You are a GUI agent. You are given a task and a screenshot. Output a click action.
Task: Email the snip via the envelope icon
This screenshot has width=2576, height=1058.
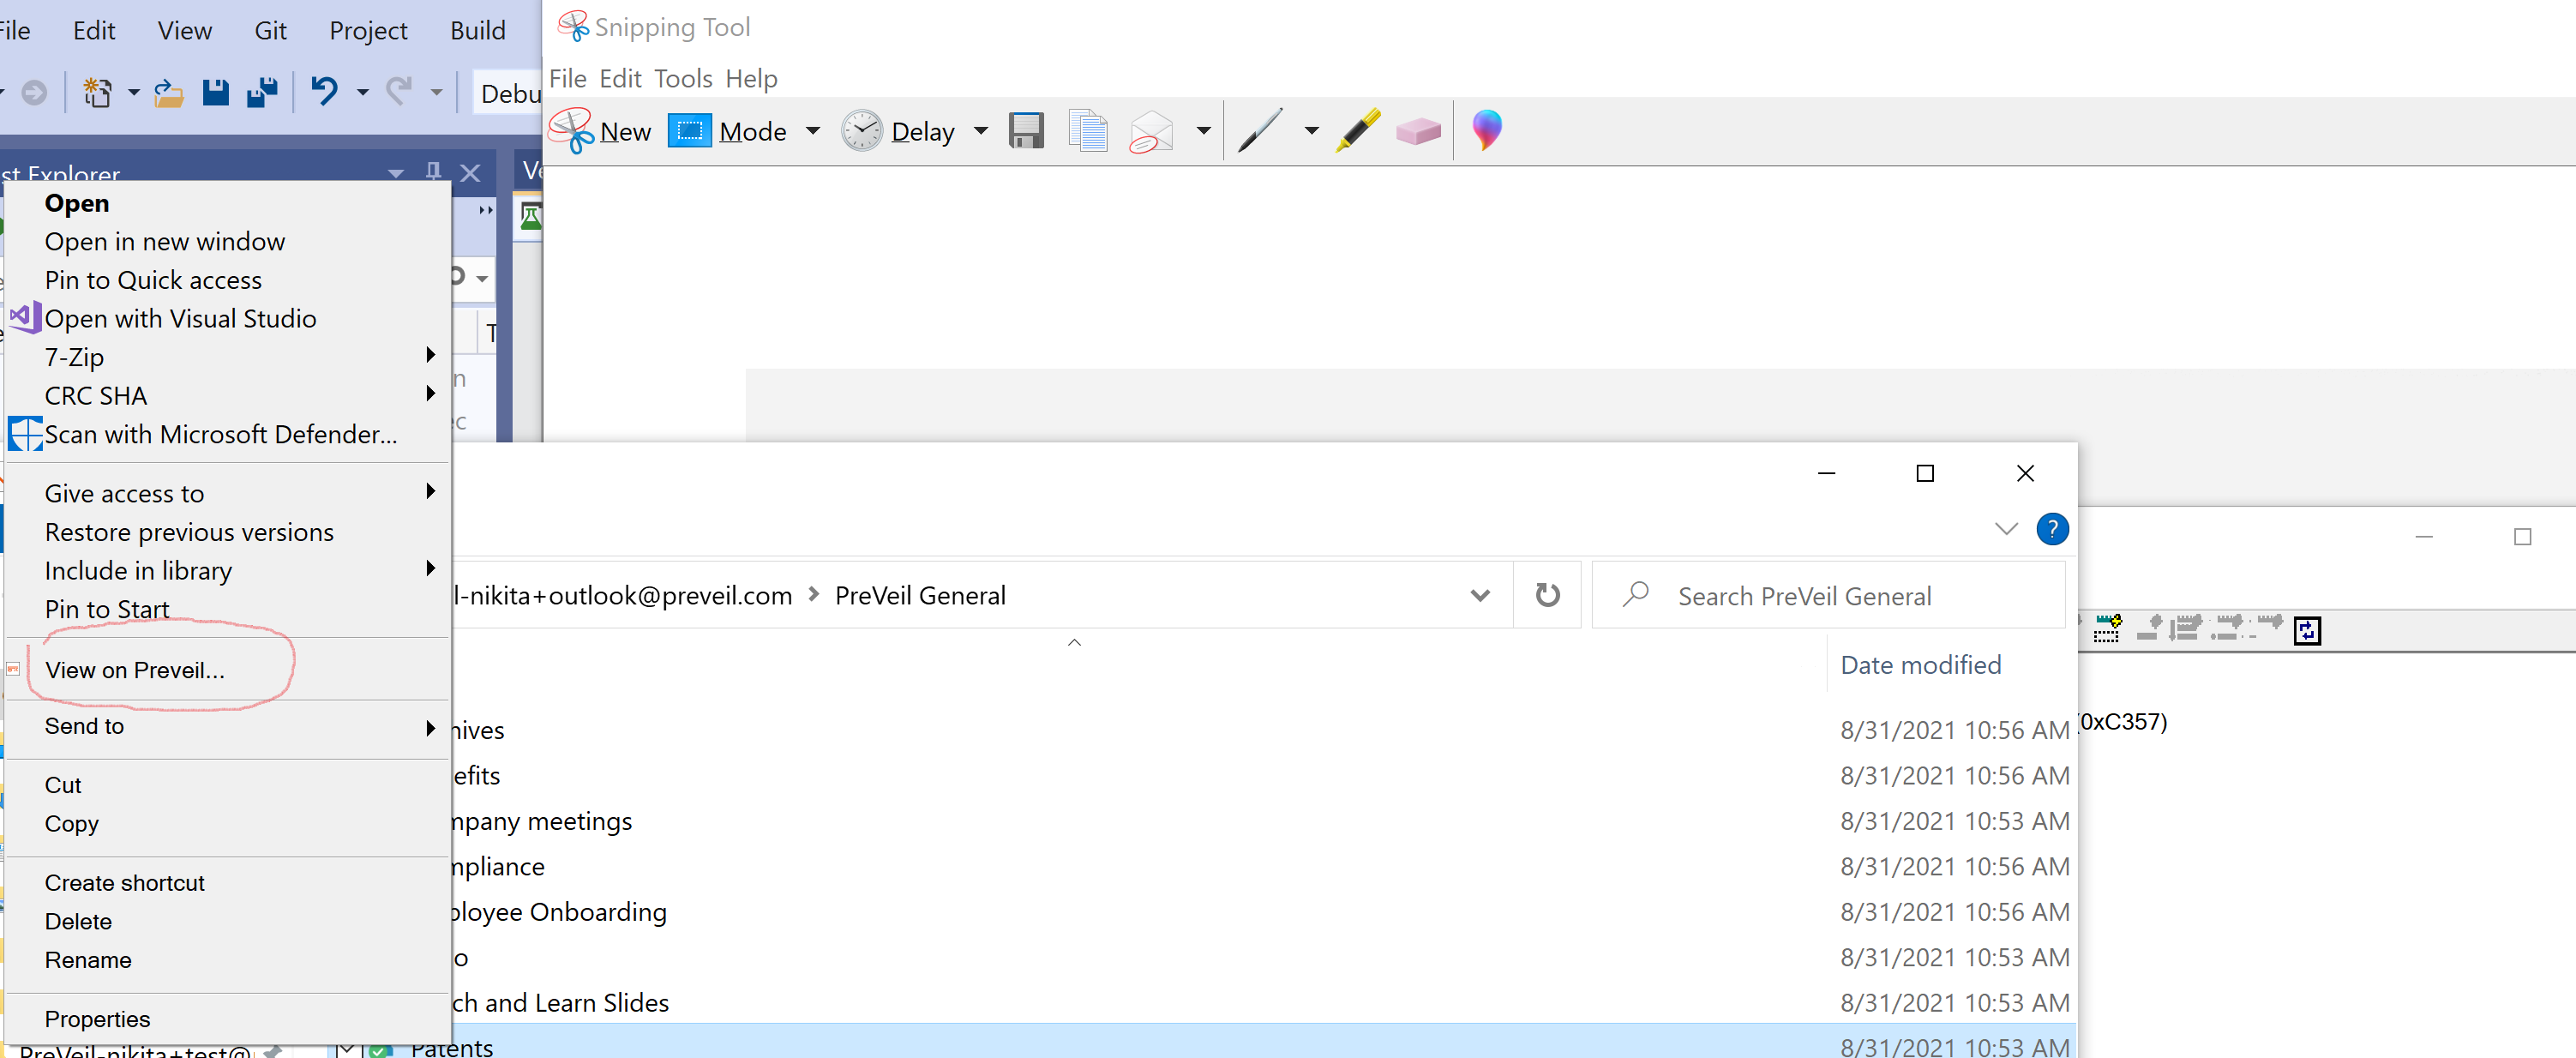(1150, 130)
